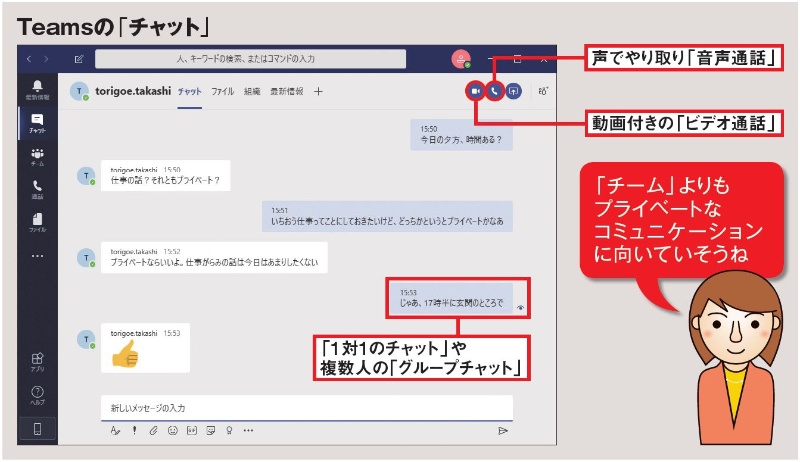
Task: Open the profile avatar menu at top
Action: 461,59
